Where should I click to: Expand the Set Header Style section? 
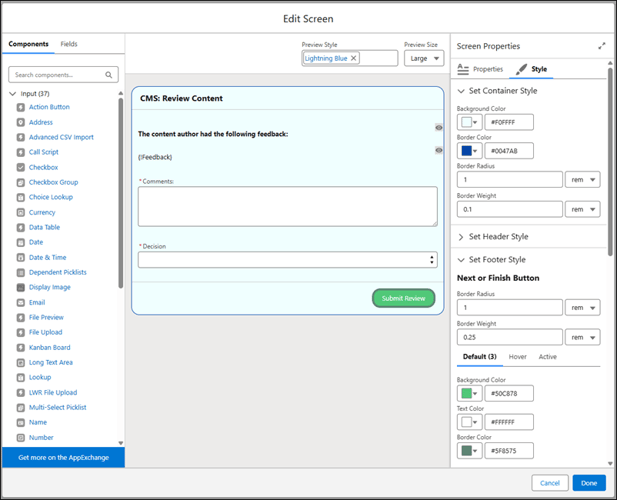coord(461,237)
